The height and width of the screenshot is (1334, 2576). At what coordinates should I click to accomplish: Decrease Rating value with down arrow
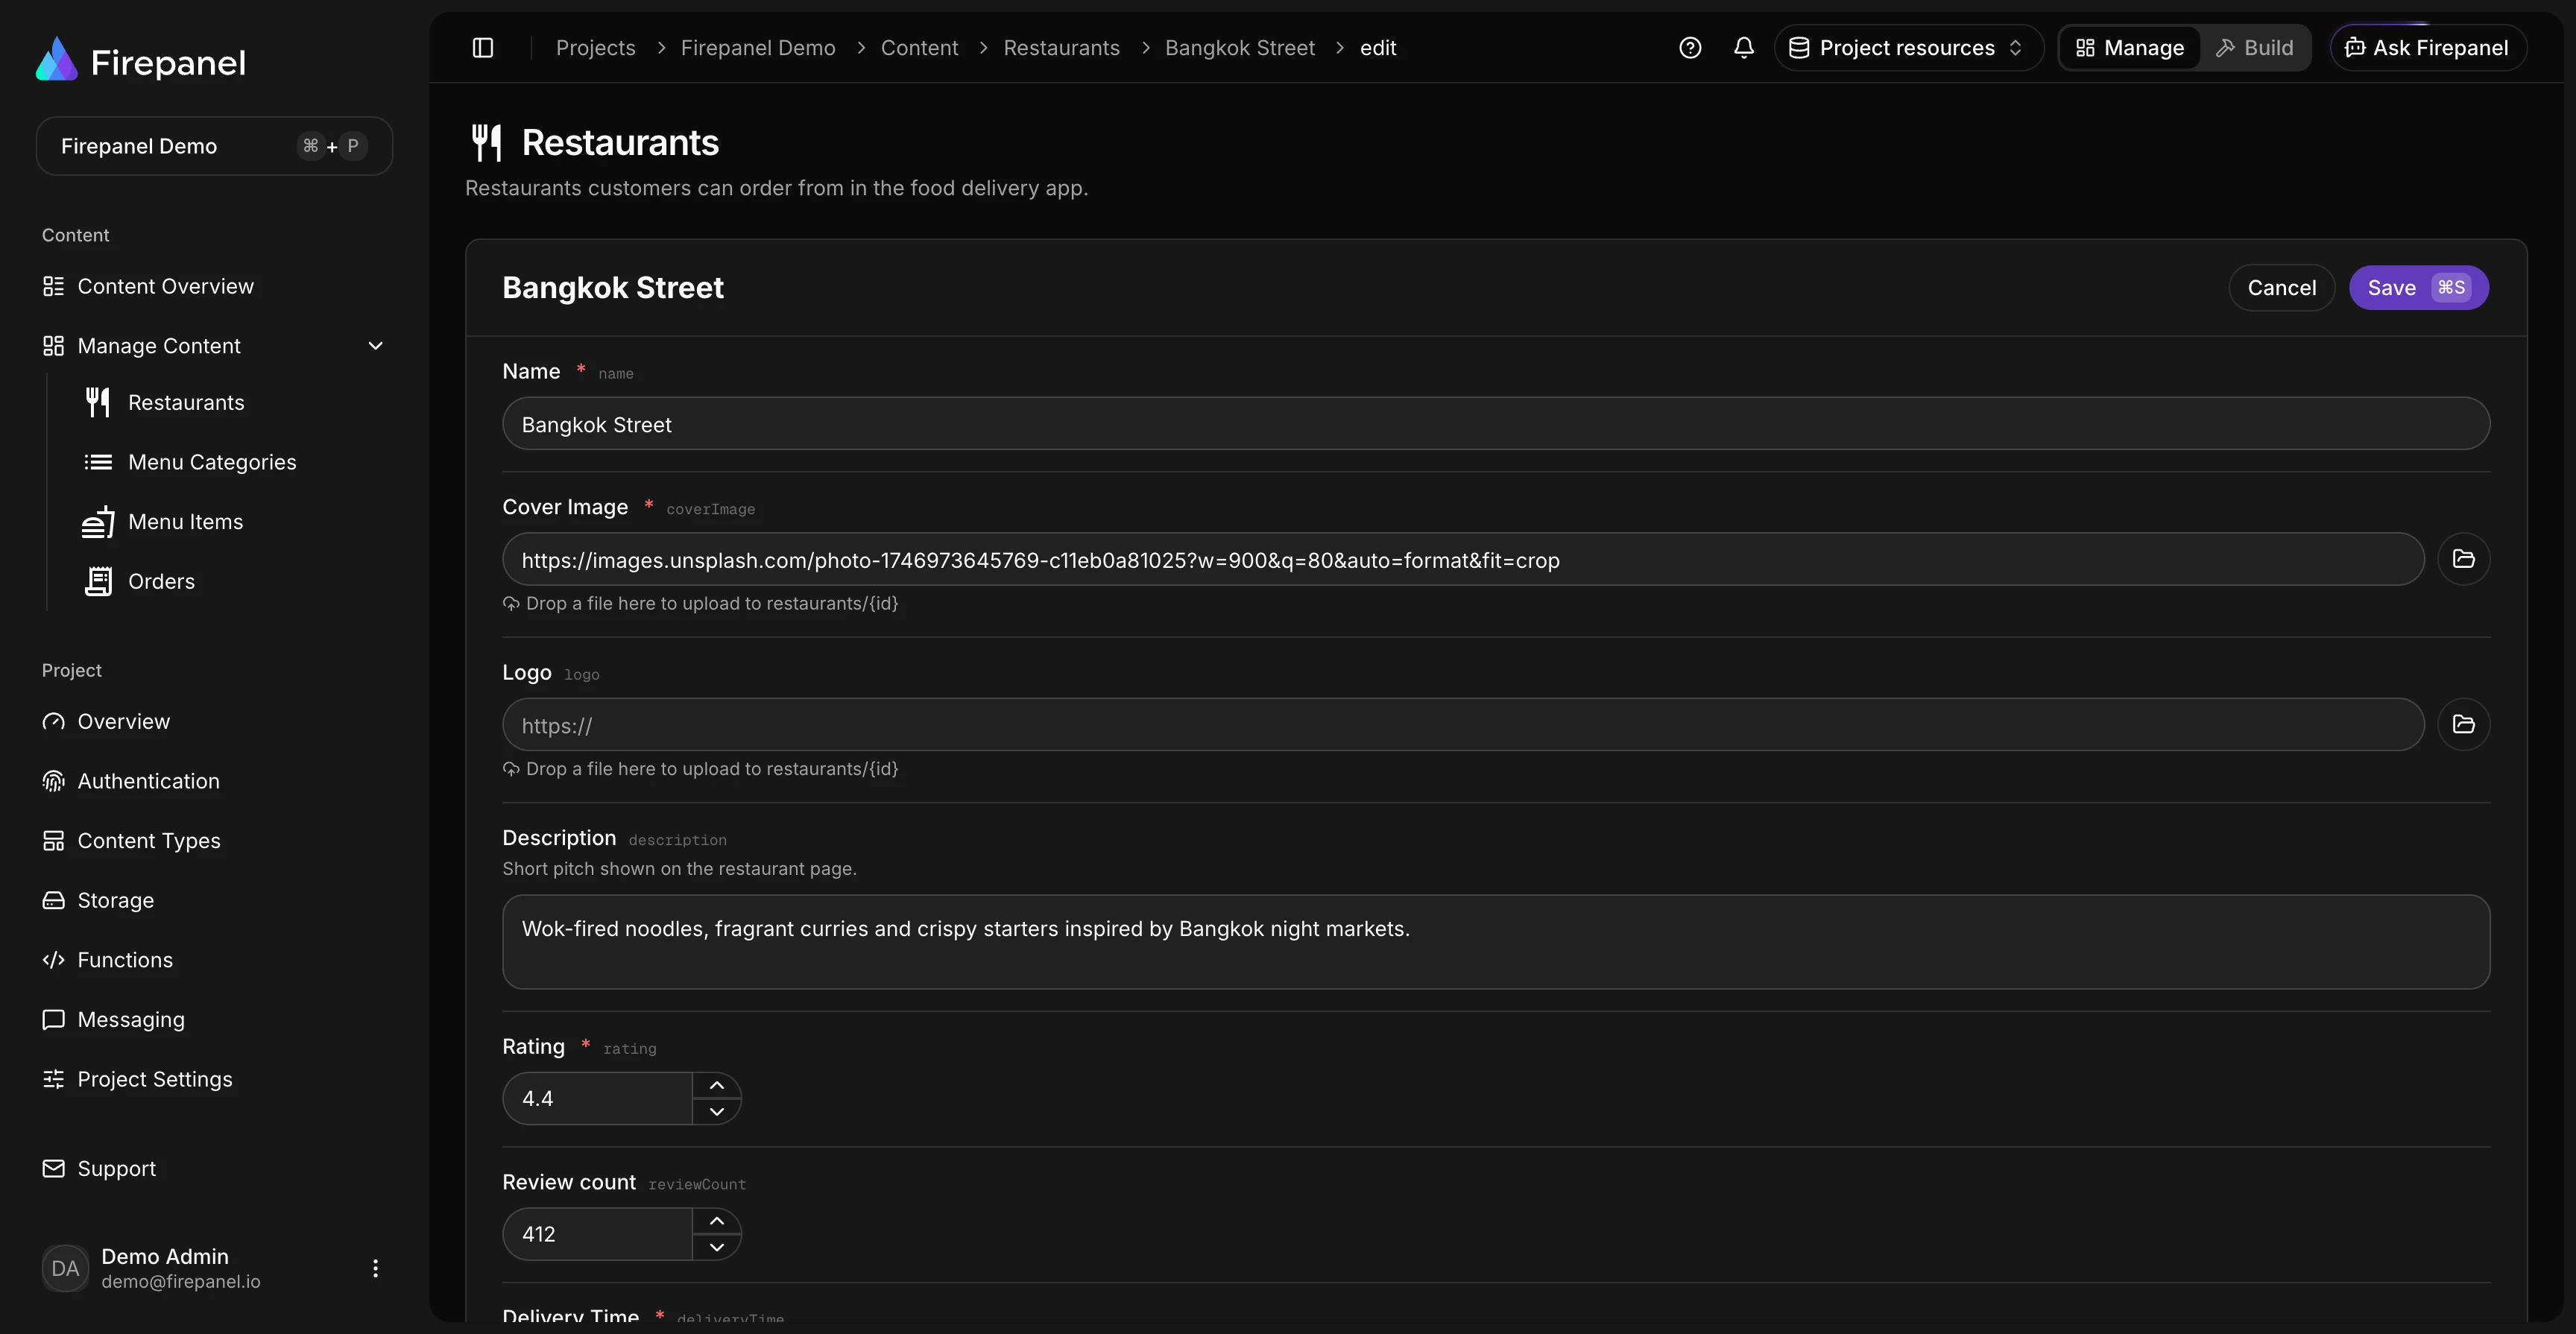coord(717,1112)
